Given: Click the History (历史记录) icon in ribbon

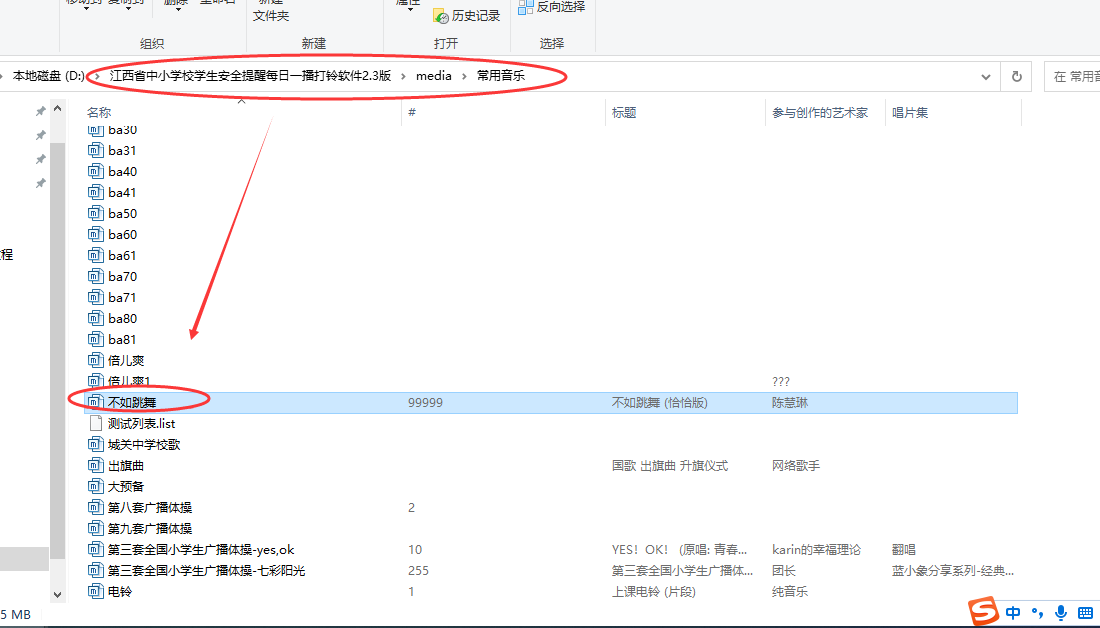Looking at the screenshot, I should point(440,15).
